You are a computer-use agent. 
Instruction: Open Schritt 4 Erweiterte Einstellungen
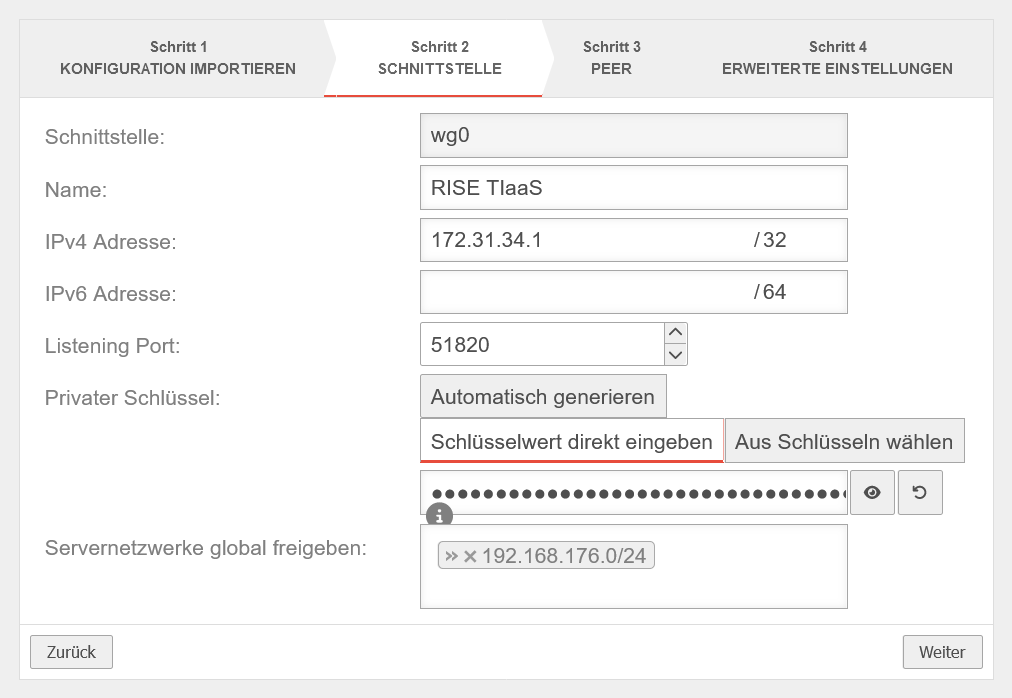click(837, 58)
